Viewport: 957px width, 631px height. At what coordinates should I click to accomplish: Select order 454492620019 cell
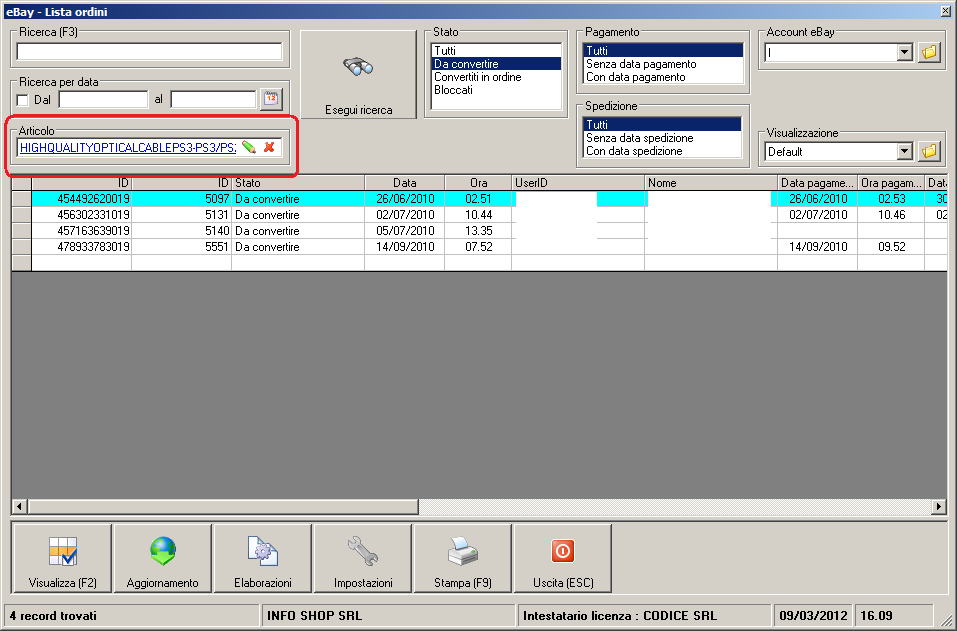click(82, 198)
